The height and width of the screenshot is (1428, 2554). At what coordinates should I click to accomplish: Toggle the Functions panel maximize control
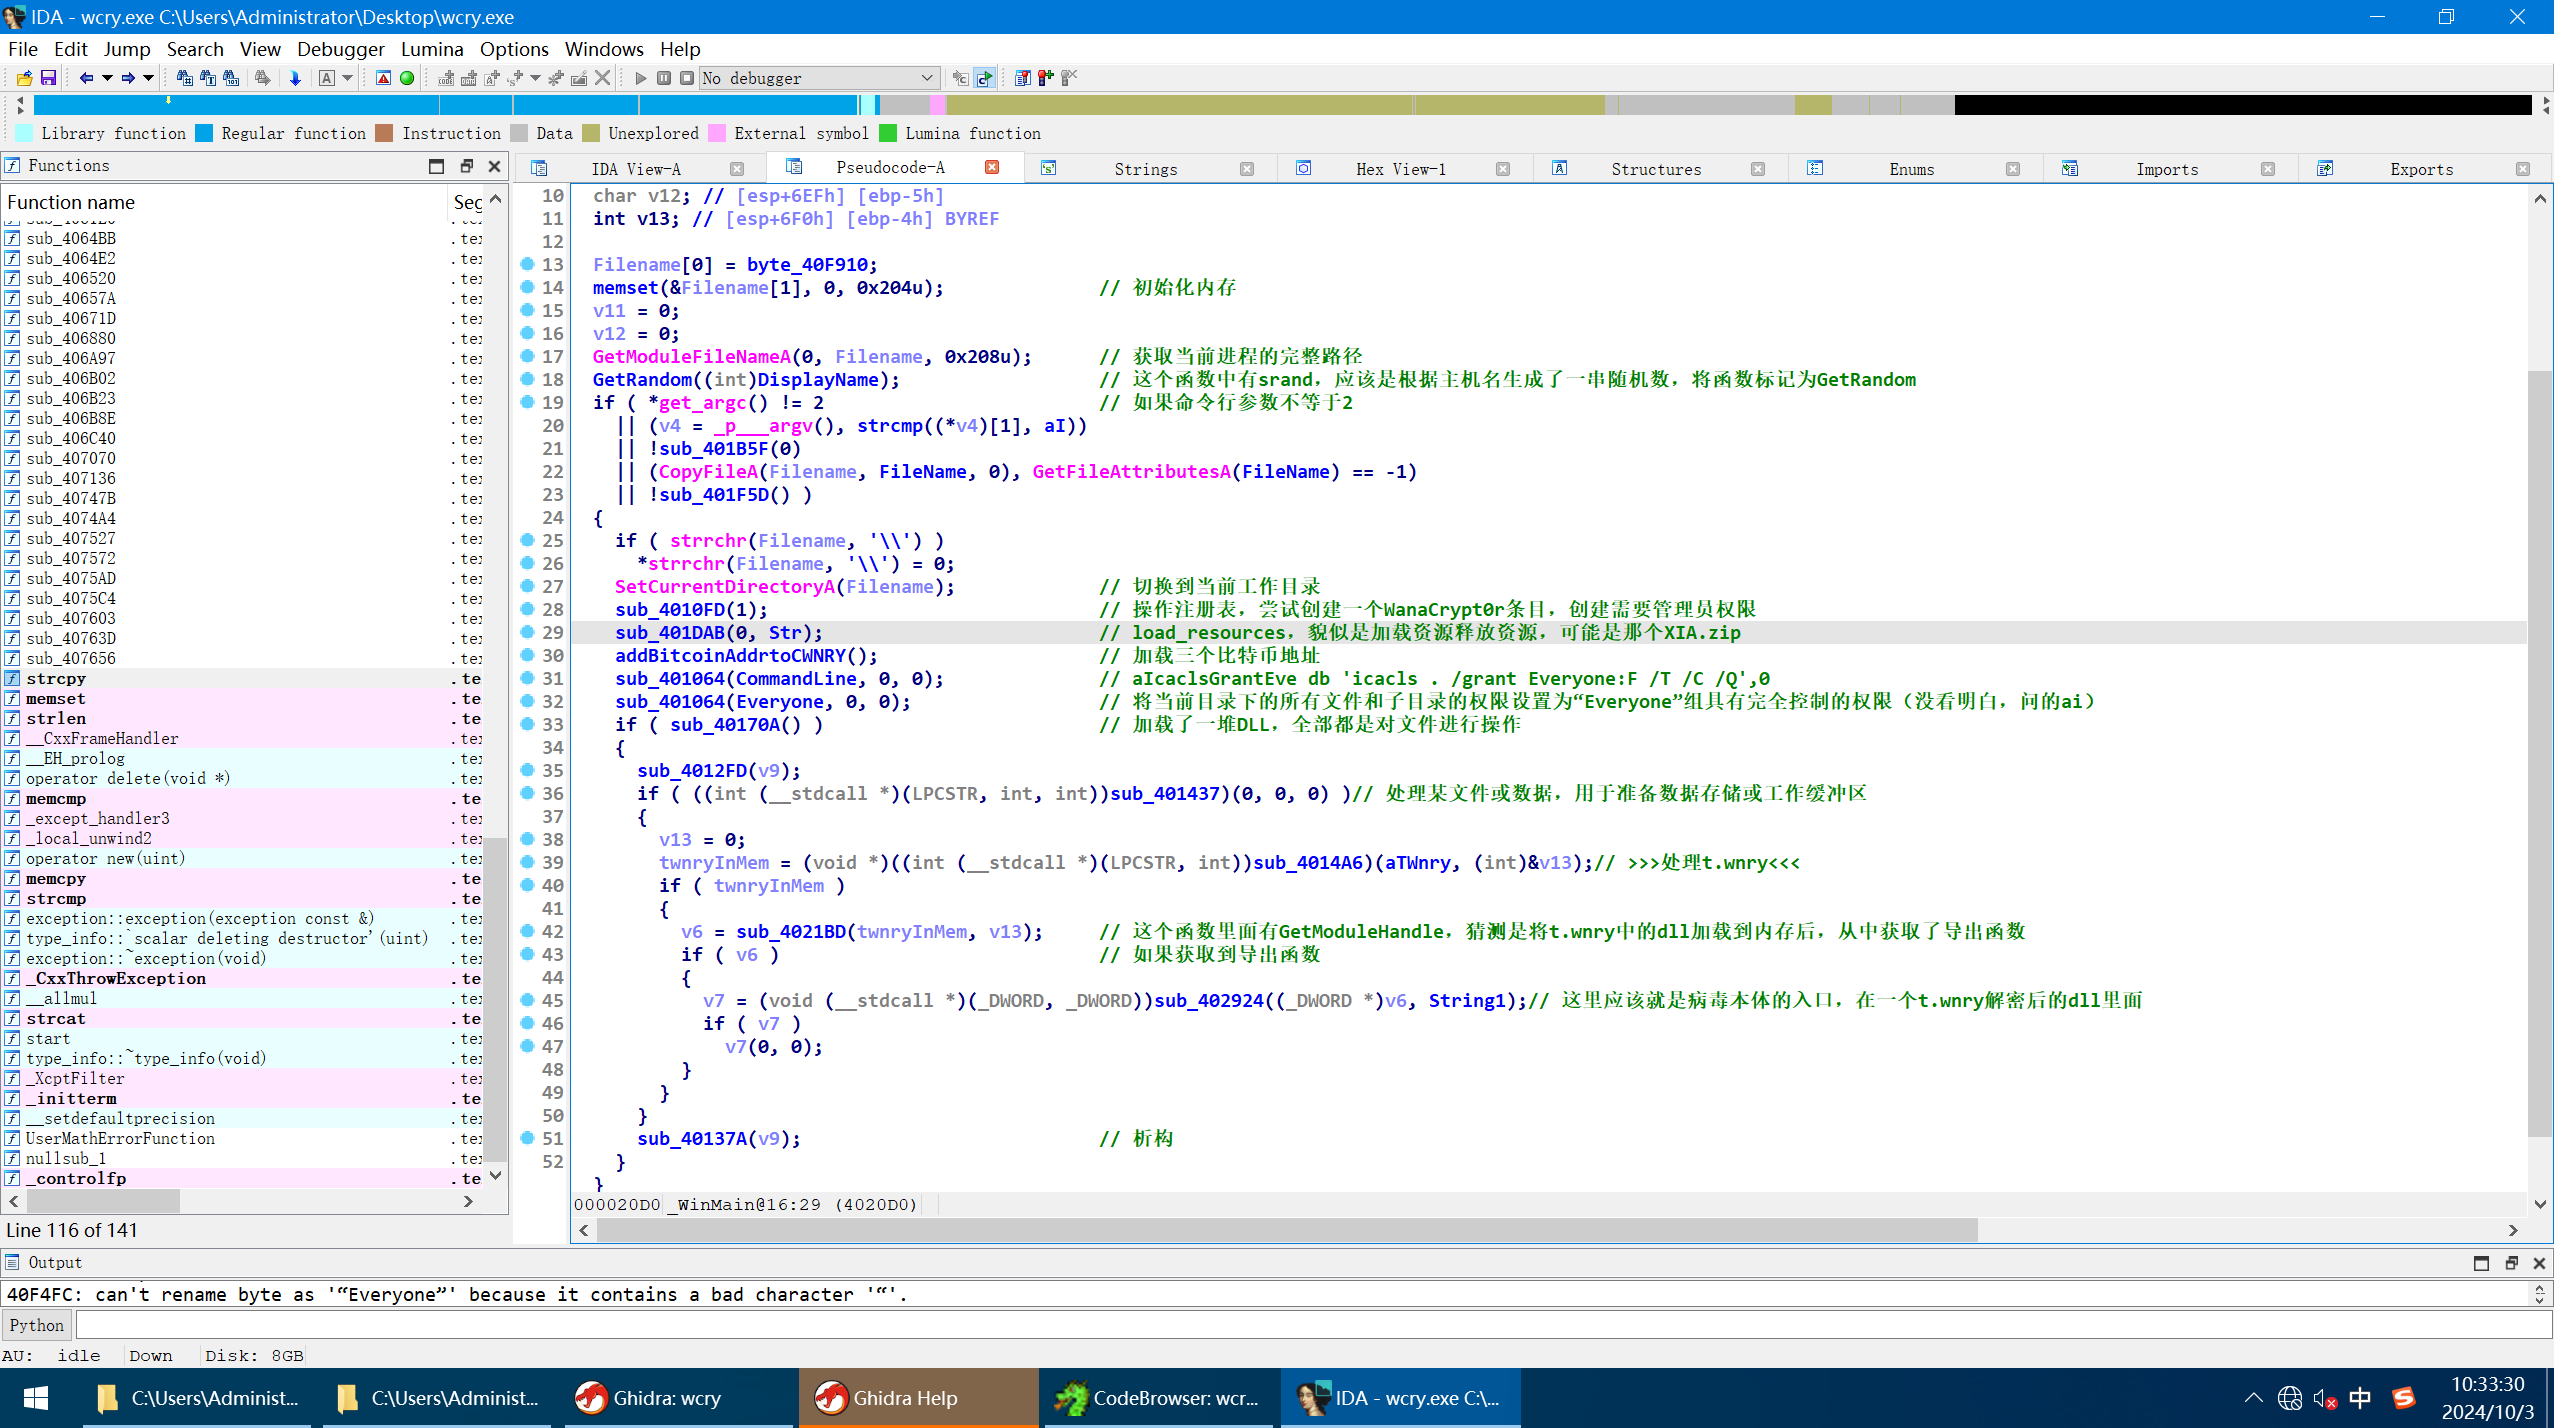coord(438,166)
